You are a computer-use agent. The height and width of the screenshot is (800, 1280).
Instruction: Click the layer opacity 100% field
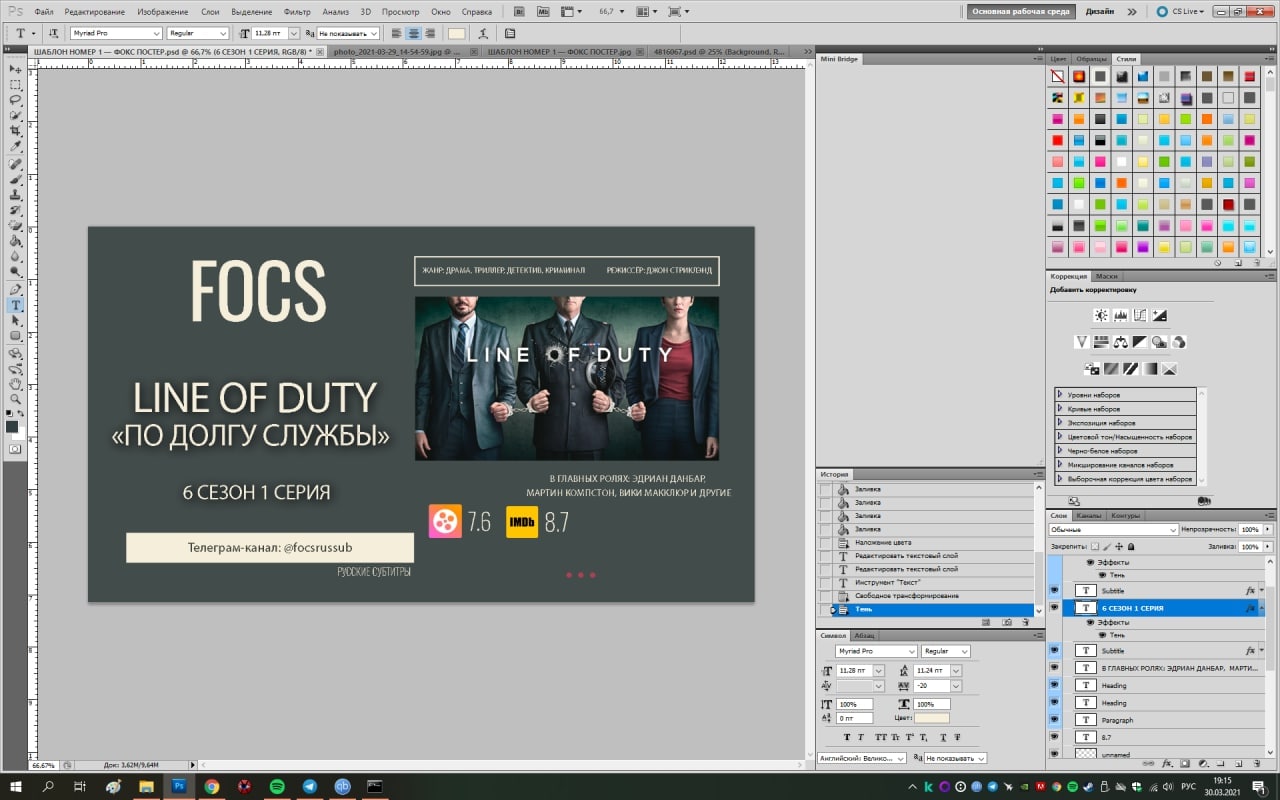point(1249,529)
